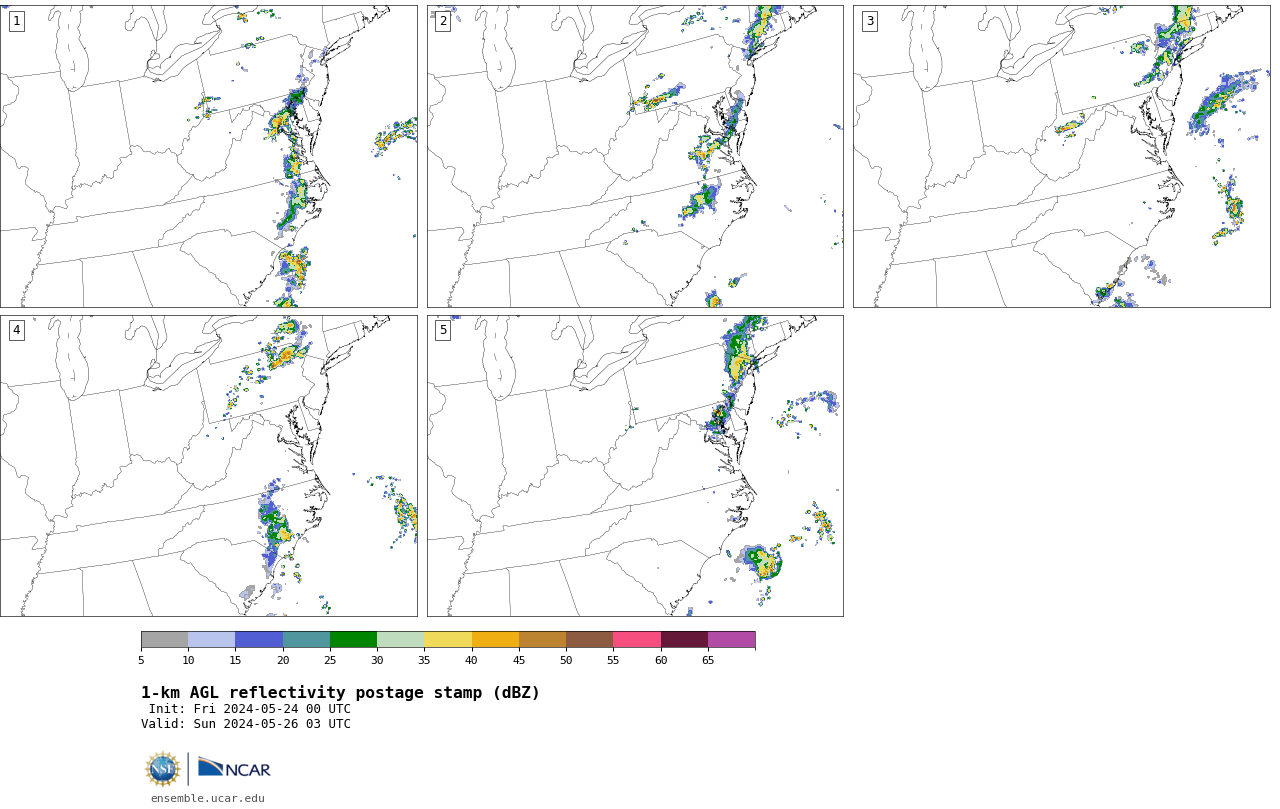1280x809 pixels.
Task: Click the purple 65+ dBZ swatch
Action: tap(731, 640)
